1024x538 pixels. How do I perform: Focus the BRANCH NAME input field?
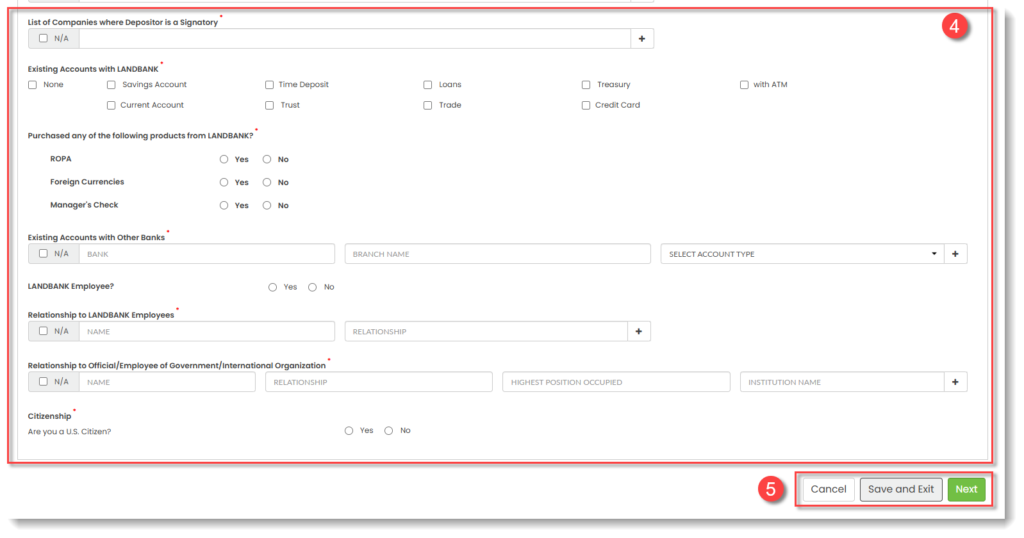tap(498, 254)
